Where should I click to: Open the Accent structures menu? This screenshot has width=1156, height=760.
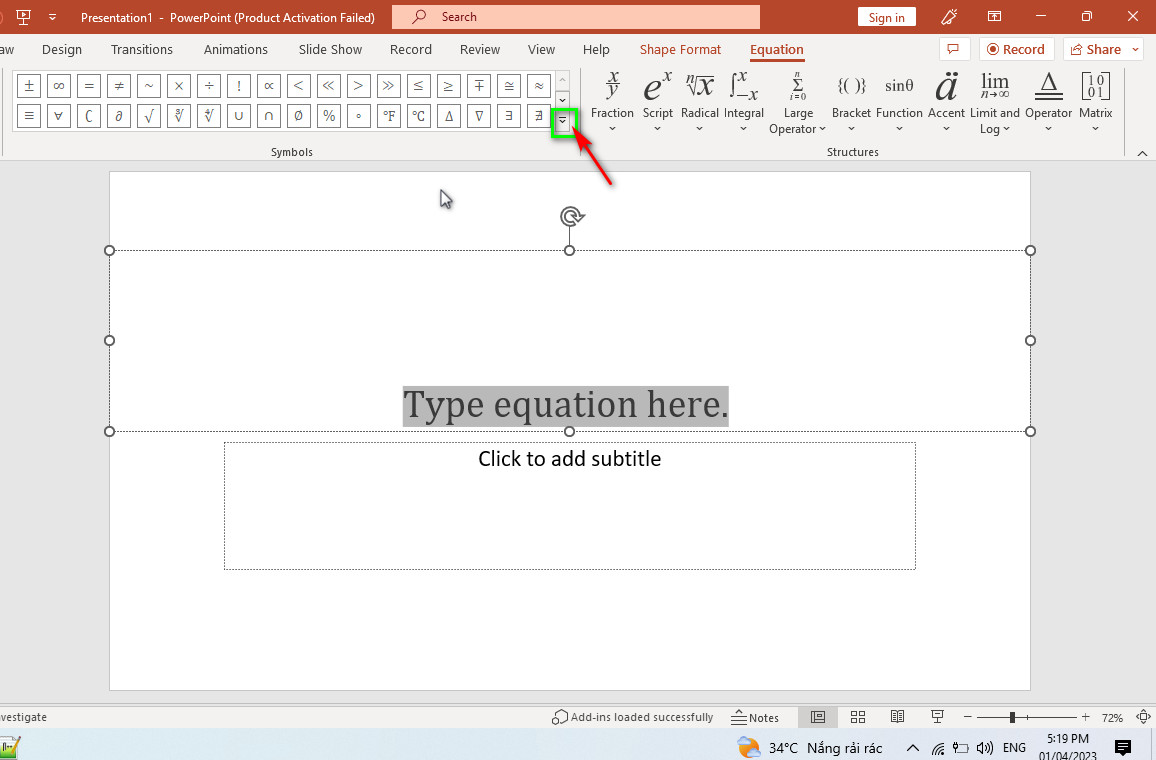pos(946,103)
